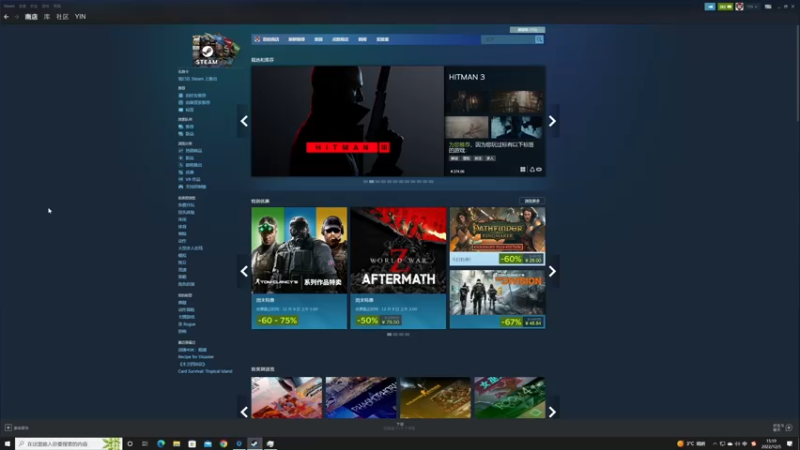800x450 pixels.
Task: Go forward using the forward arrow
Action: coord(16,17)
